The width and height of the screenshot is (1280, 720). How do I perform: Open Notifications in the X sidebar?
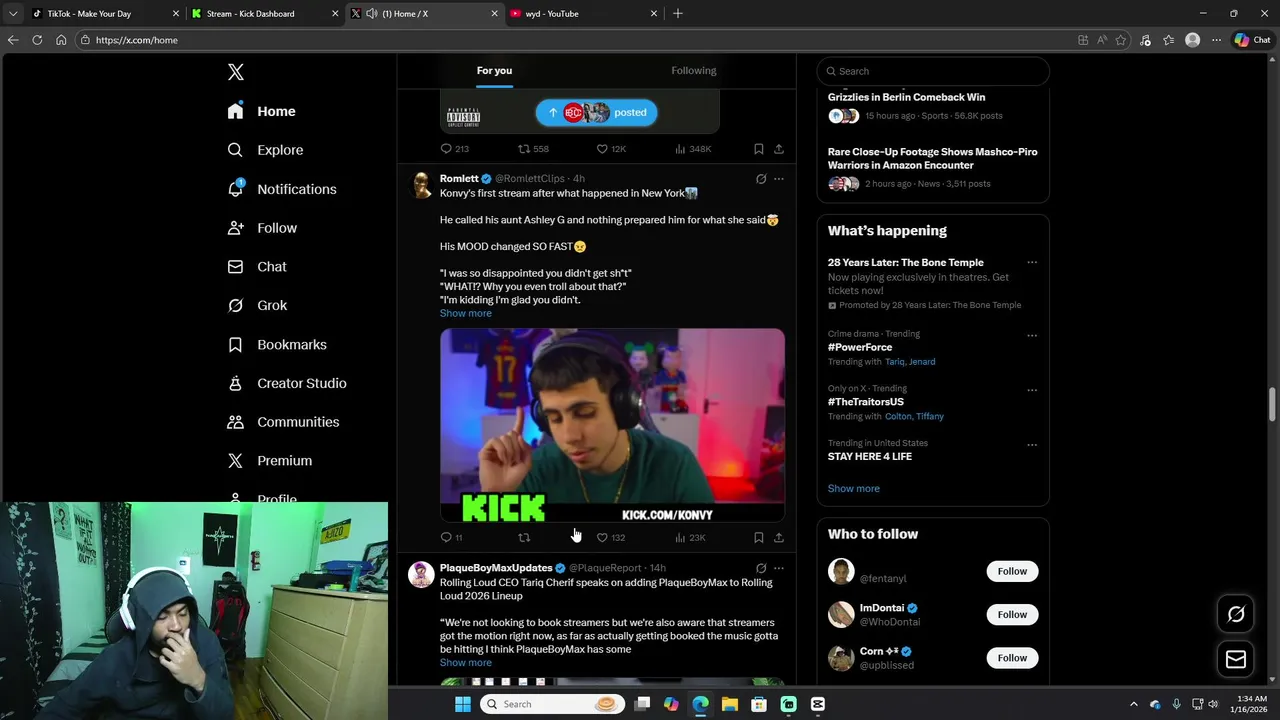click(281, 189)
